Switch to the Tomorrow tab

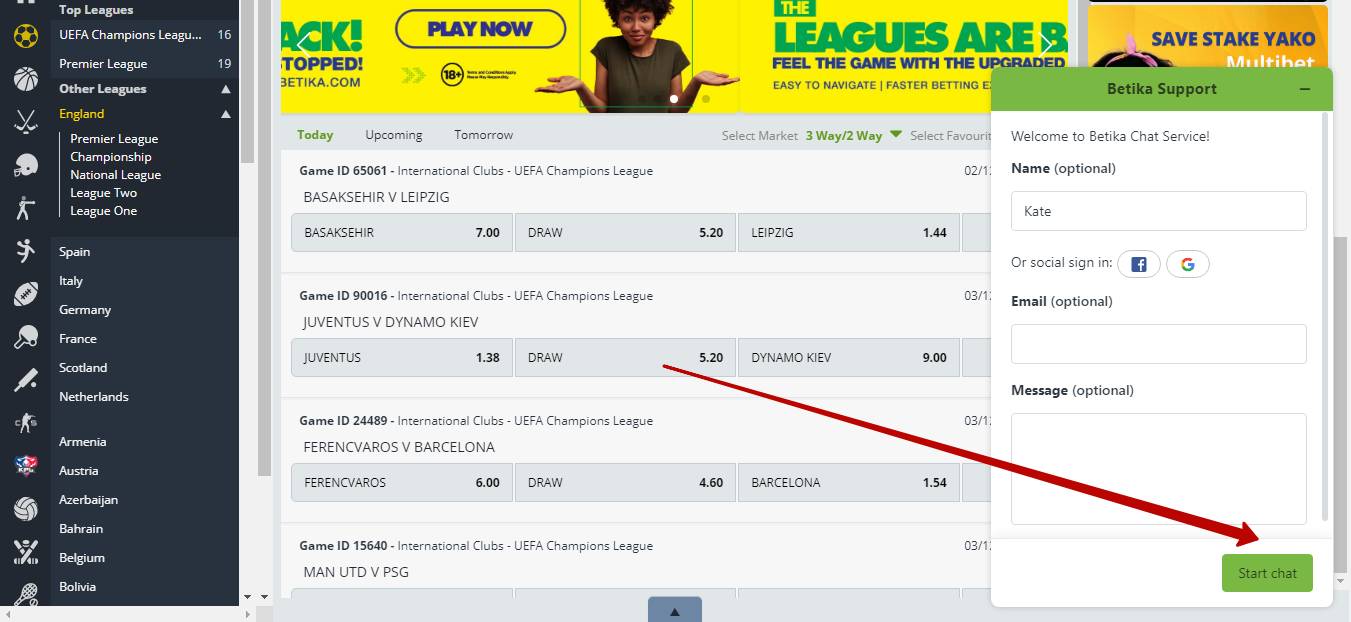coord(484,135)
